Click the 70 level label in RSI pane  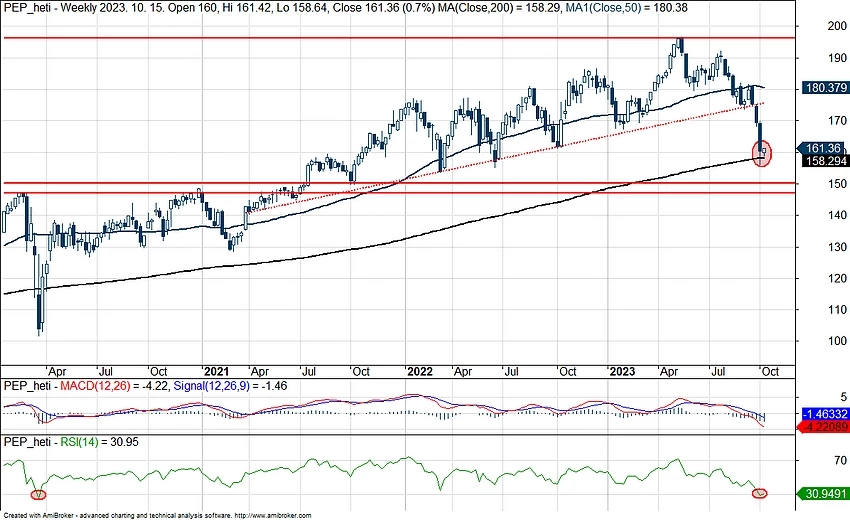[841, 460]
